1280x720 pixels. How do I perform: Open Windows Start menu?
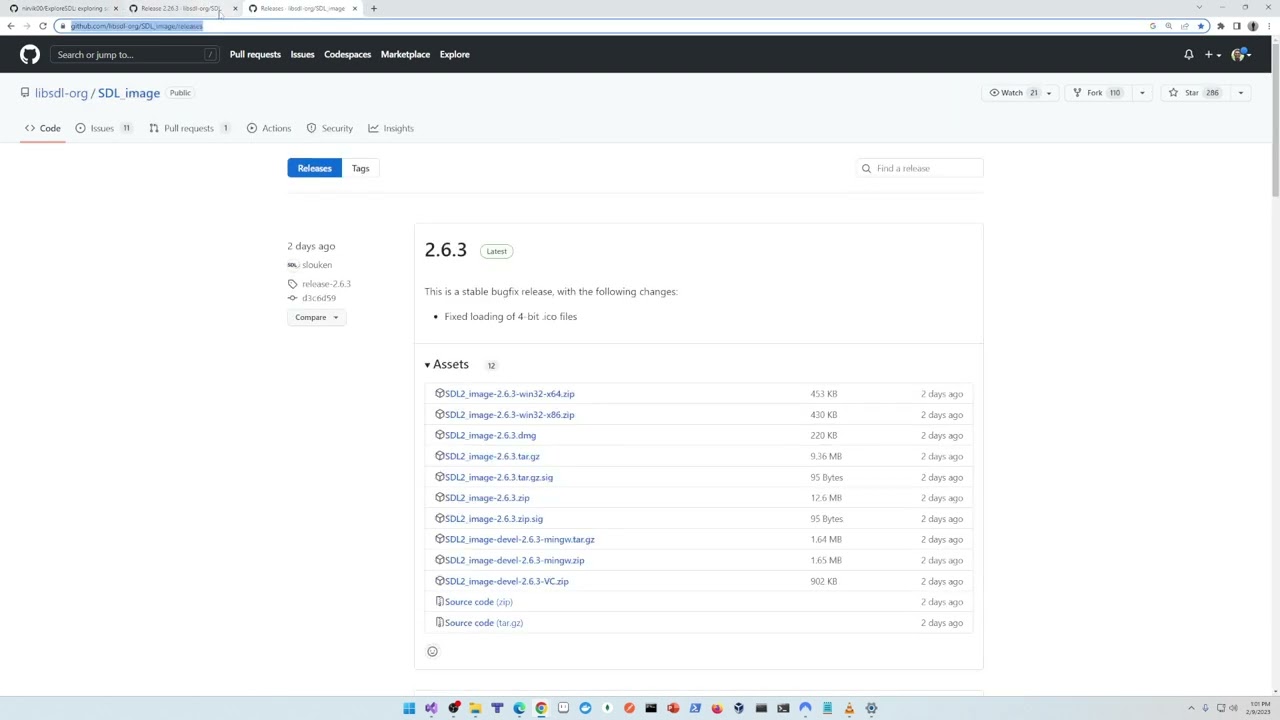point(409,708)
